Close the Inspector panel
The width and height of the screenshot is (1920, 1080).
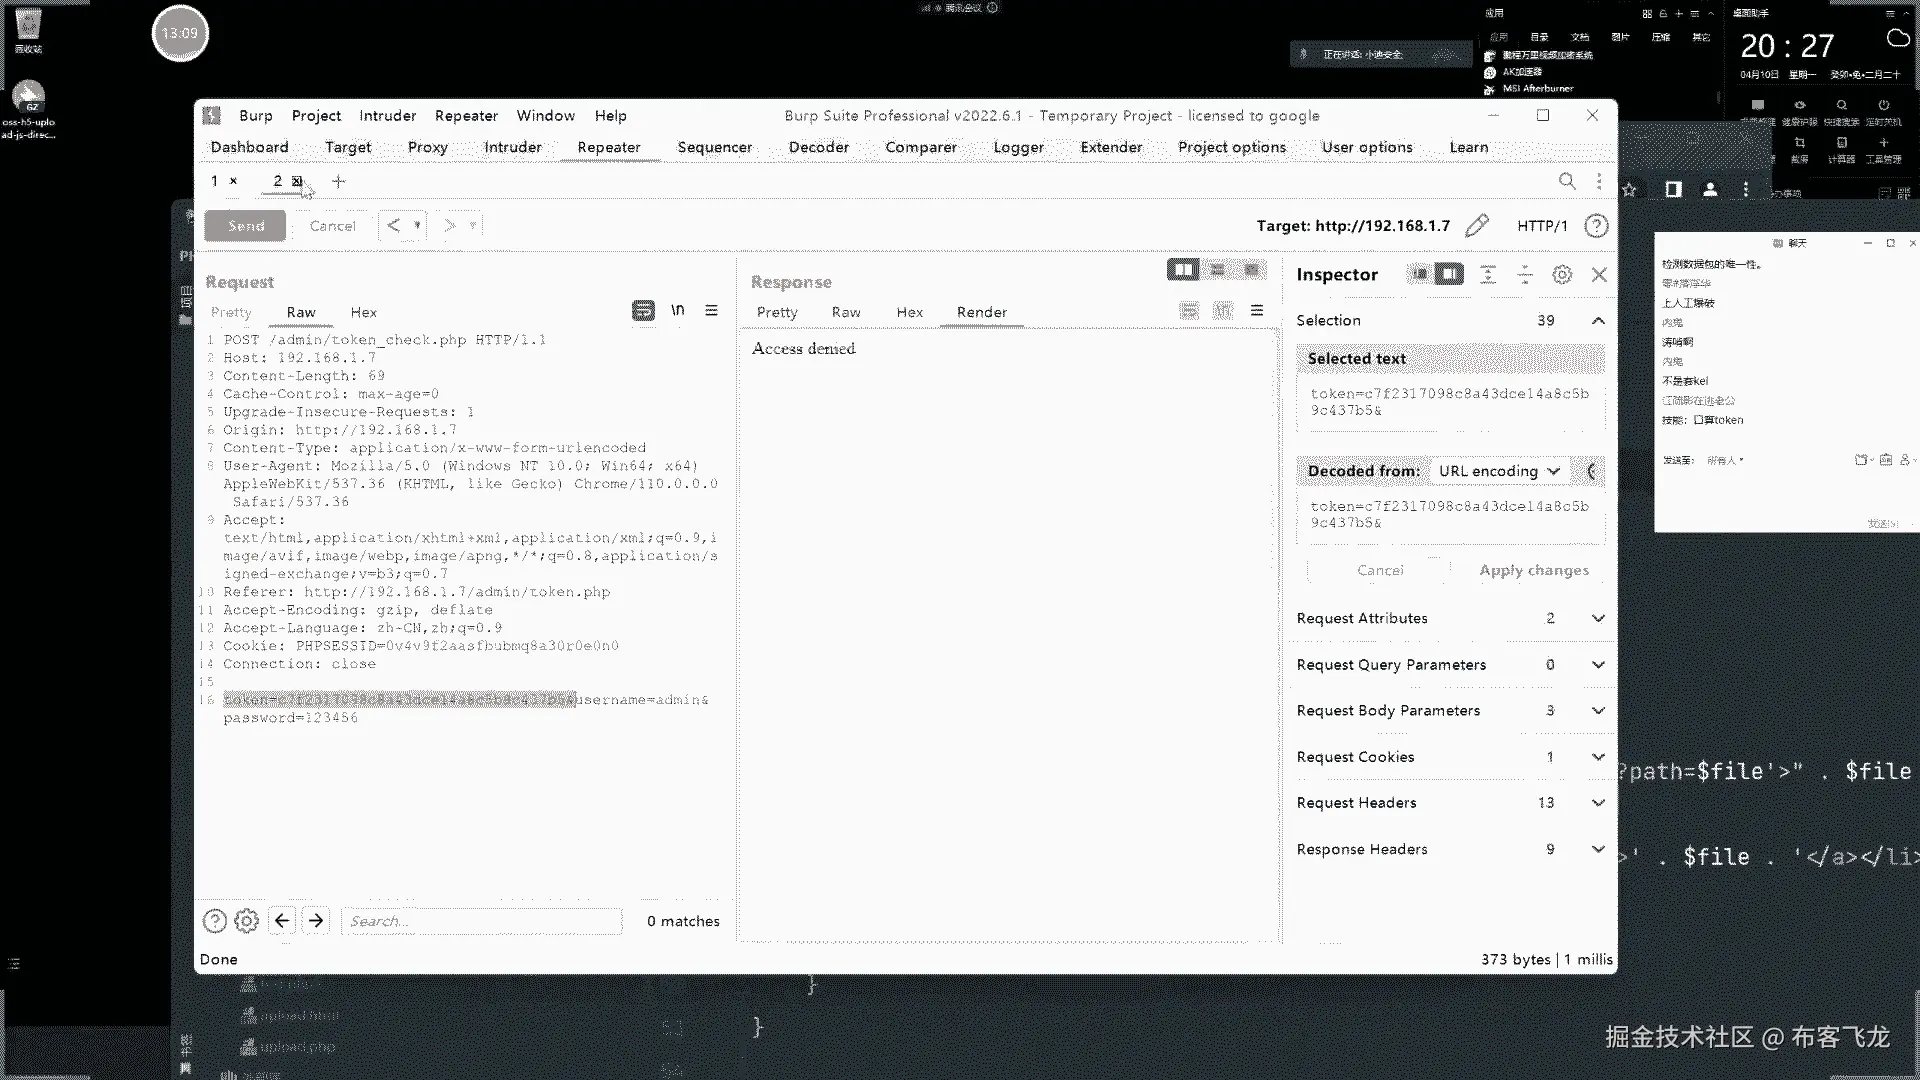pyautogui.click(x=1599, y=275)
